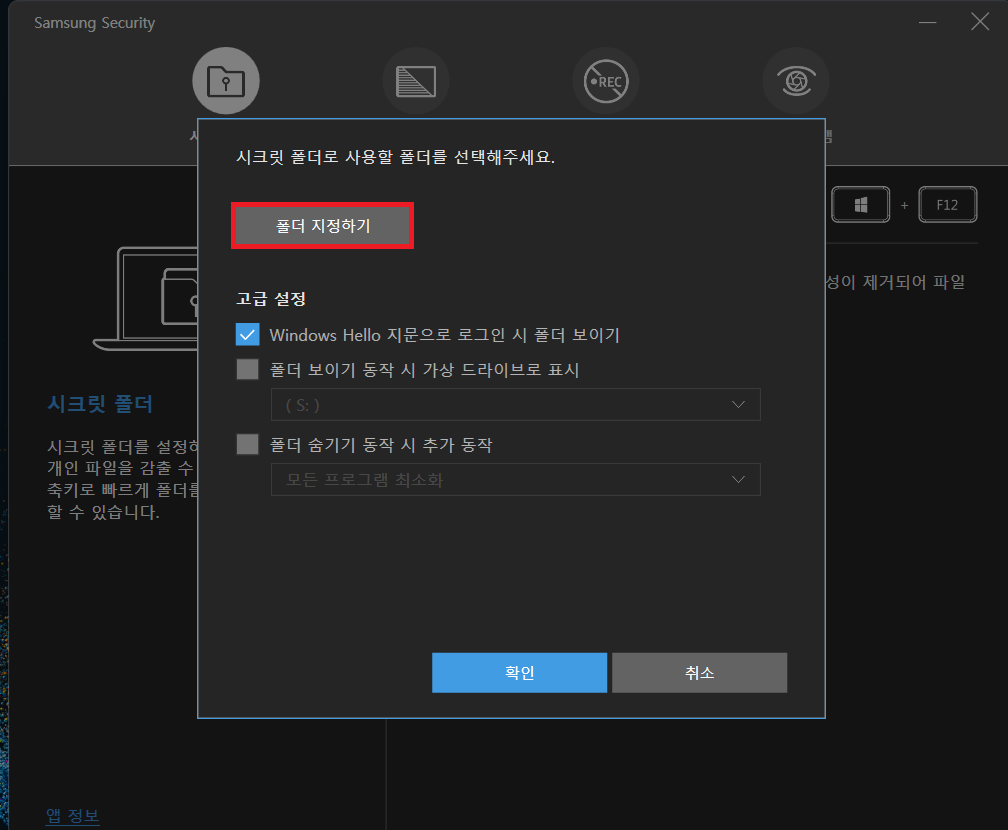Viewport: 1008px width, 830px height.
Task: Click the 폴더 지정하기 button
Action: click(x=322, y=226)
